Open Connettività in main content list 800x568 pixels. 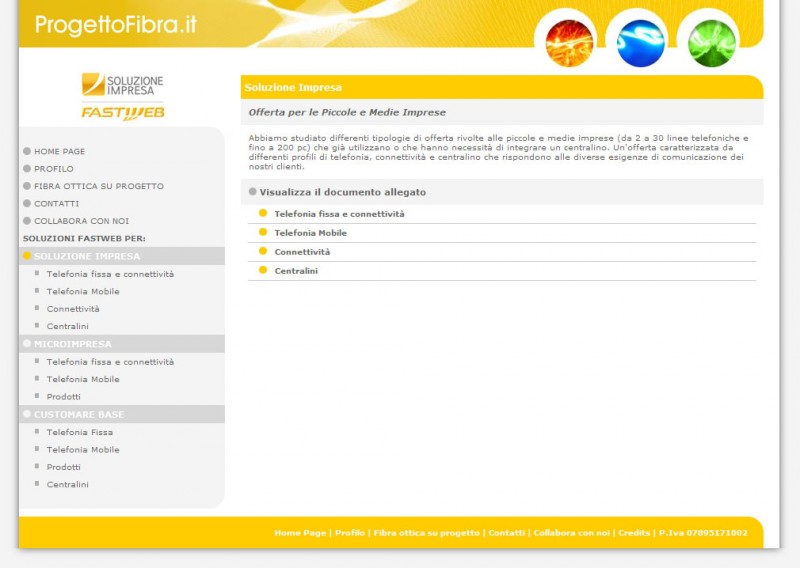(x=302, y=252)
